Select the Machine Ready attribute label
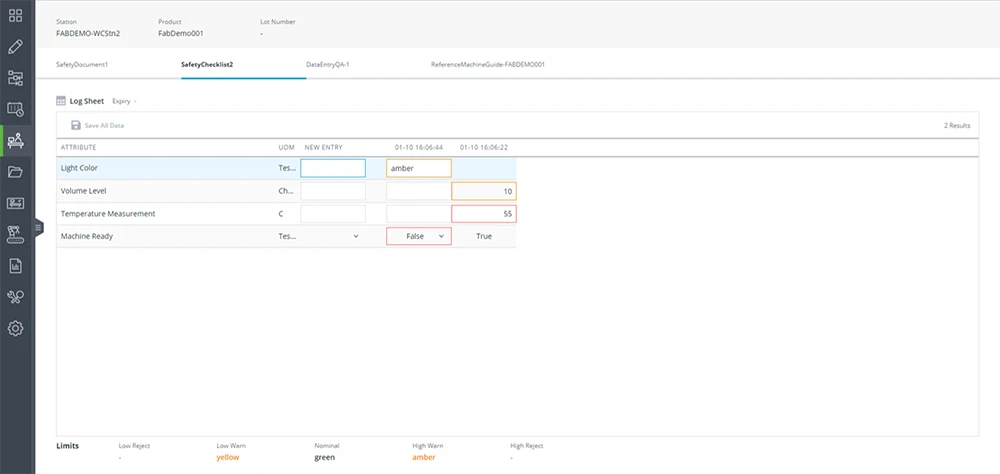The height and width of the screenshot is (474, 1000). [87, 236]
